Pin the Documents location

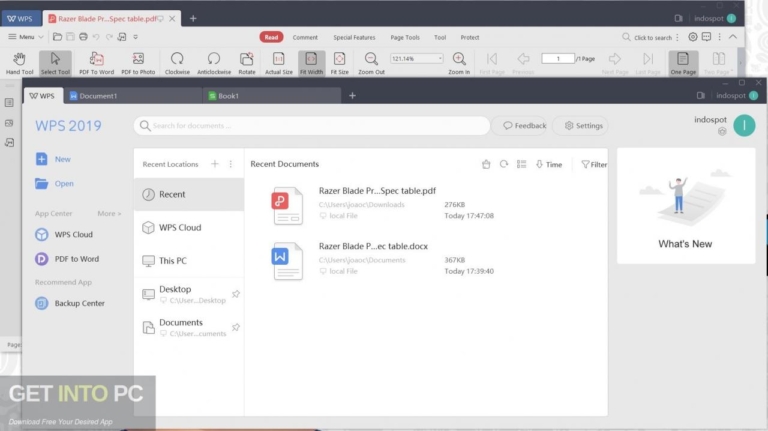coord(236,327)
